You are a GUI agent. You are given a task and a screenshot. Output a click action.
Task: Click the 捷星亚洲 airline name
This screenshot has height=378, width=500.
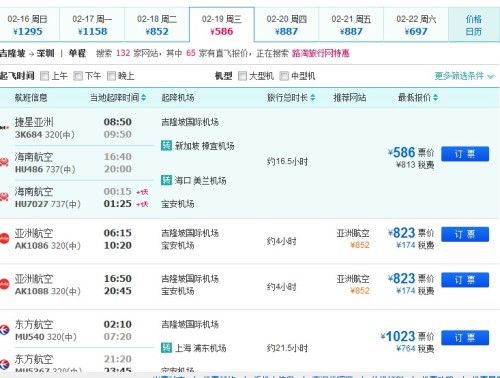(x=34, y=122)
